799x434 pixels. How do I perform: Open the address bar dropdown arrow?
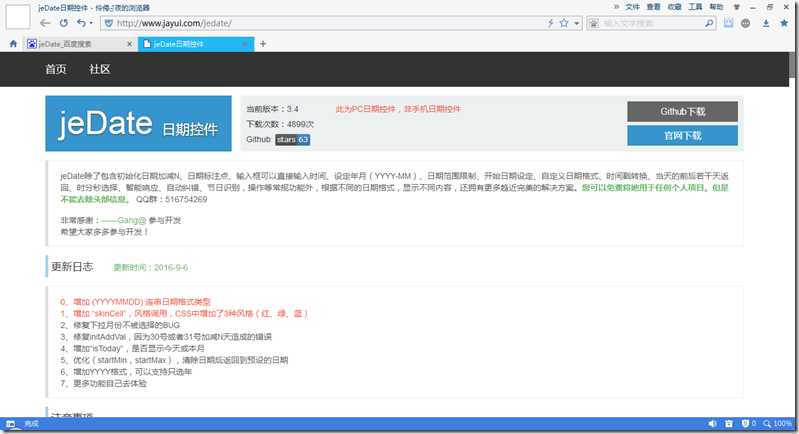[576, 23]
